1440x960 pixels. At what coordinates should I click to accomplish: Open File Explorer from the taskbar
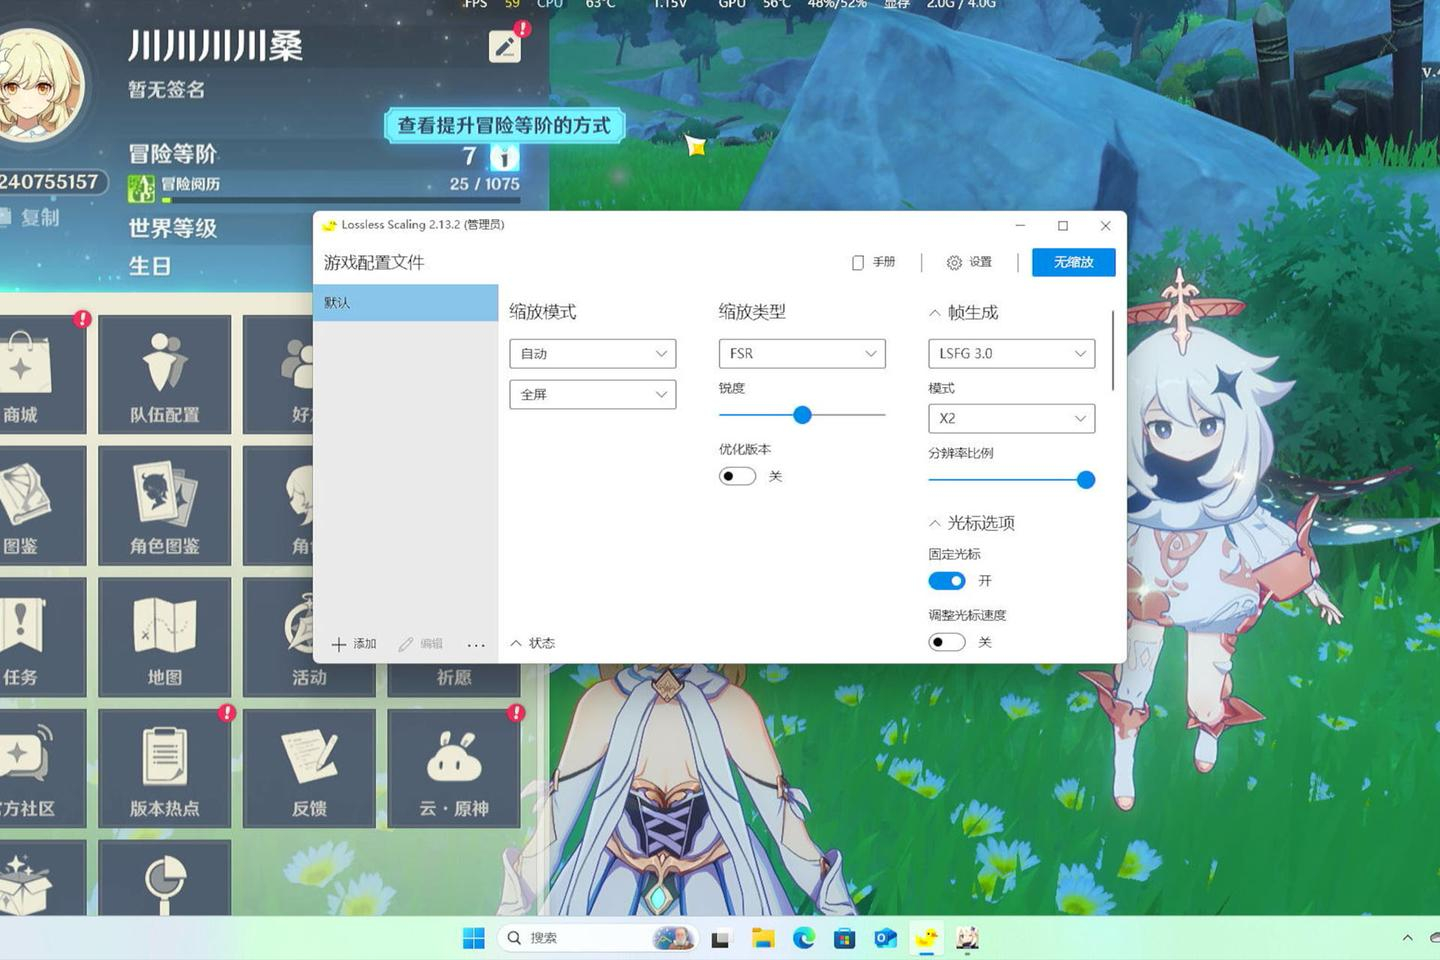pyautogui.click(x=764, y=938)
